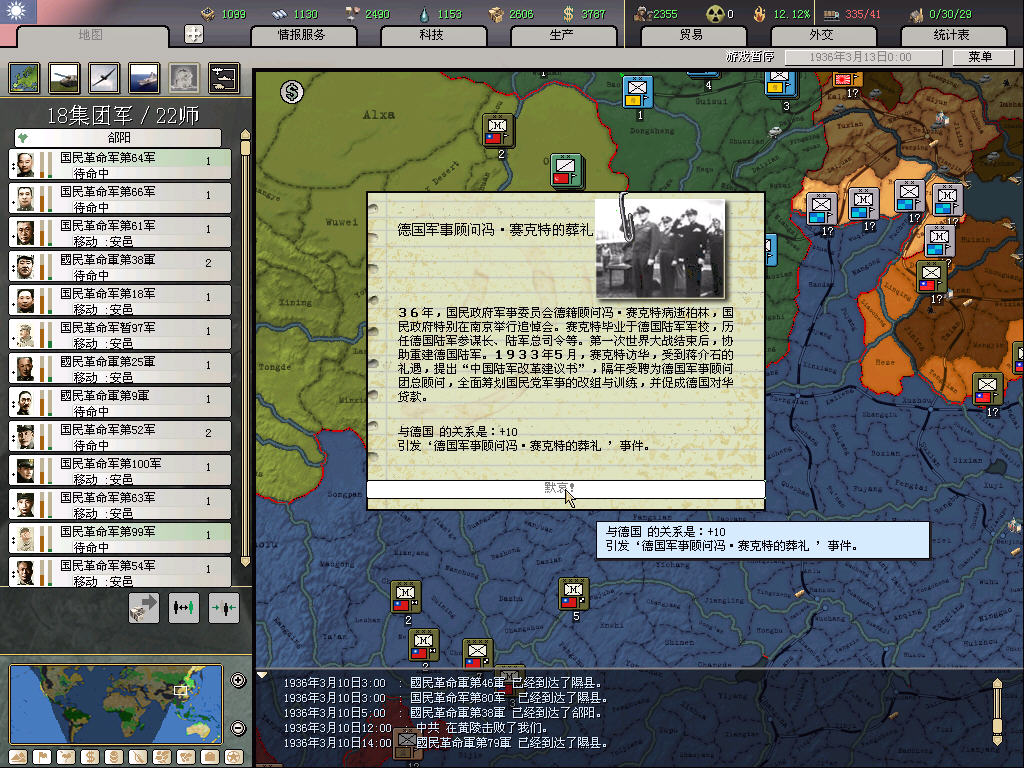Select 国民革命军第52军 in the army list
The image size is (1024, 768).
120,436
